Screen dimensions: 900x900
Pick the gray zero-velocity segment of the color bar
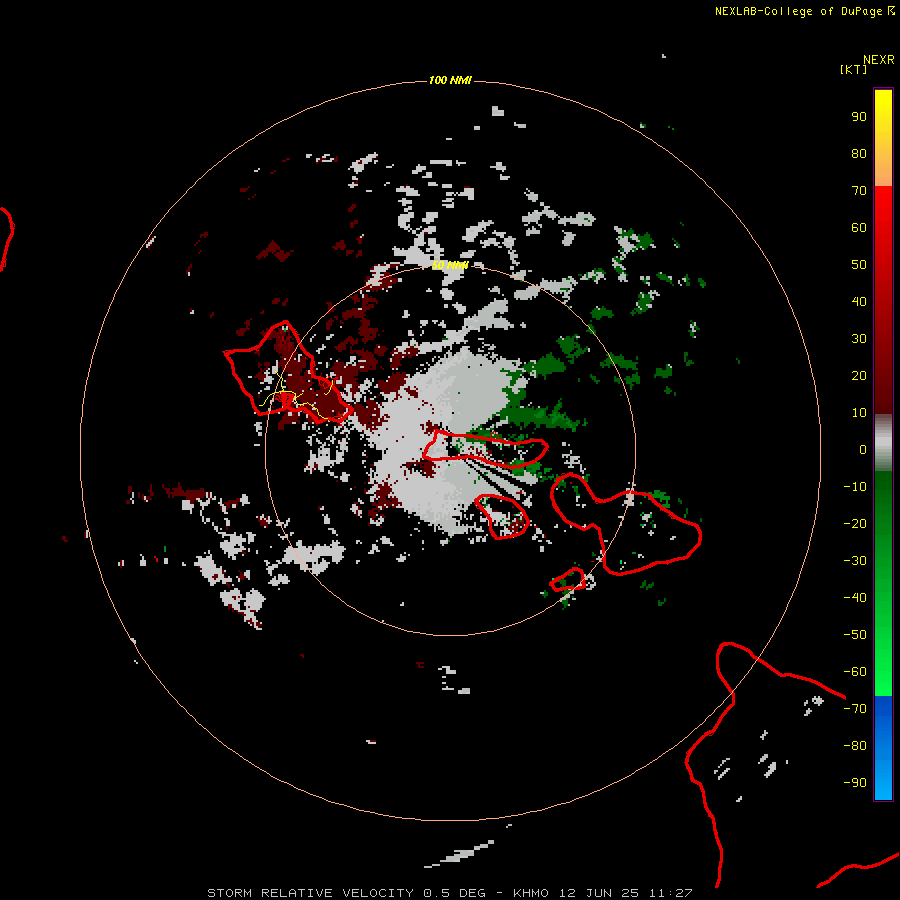point(883,443)
